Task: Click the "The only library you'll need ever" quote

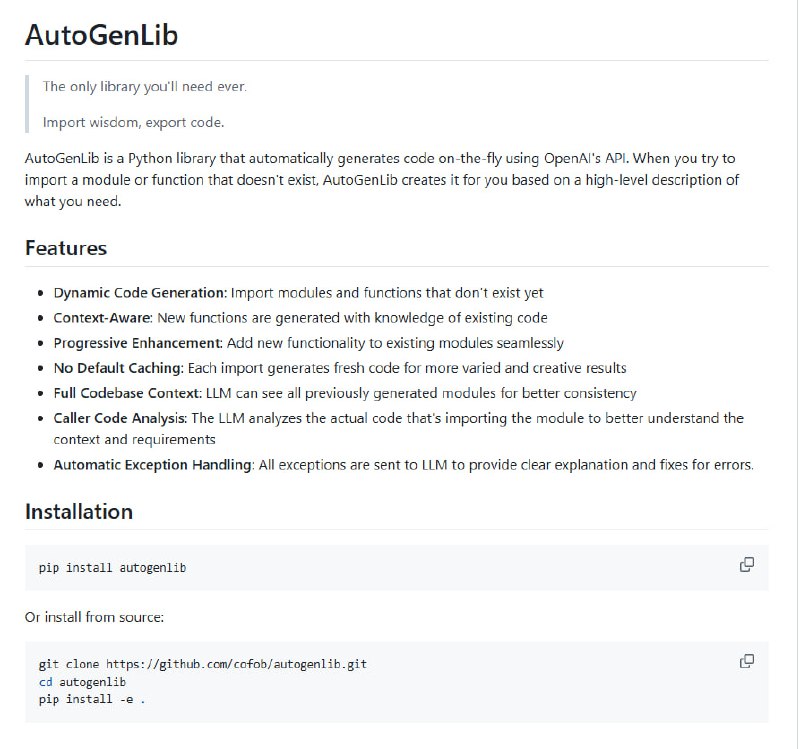Action: (x=144, y=86)
